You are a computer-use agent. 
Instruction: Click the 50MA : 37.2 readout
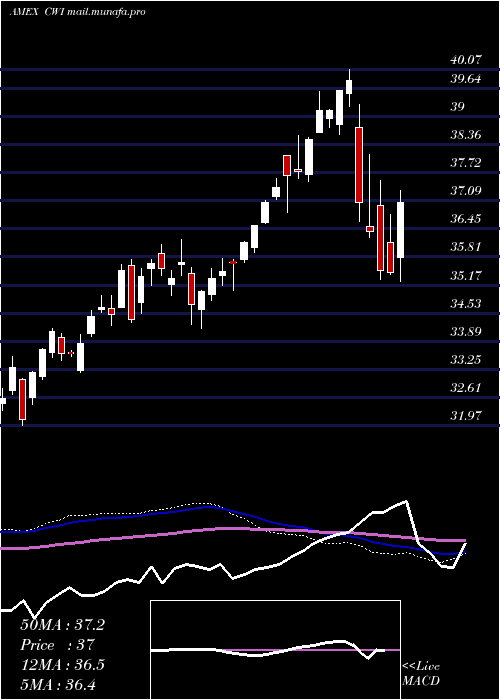62,625
